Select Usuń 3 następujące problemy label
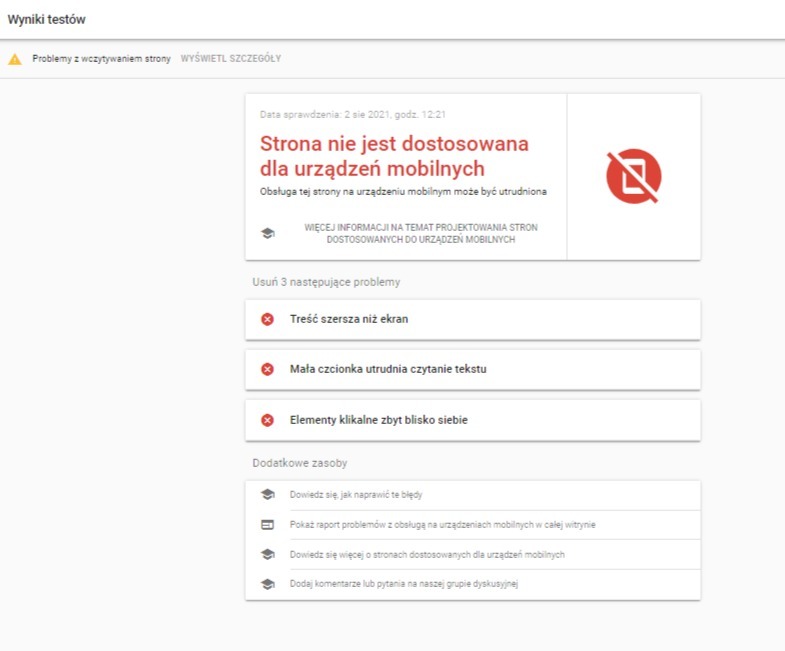Screen dimensions: 785x651 pos(326,282)
